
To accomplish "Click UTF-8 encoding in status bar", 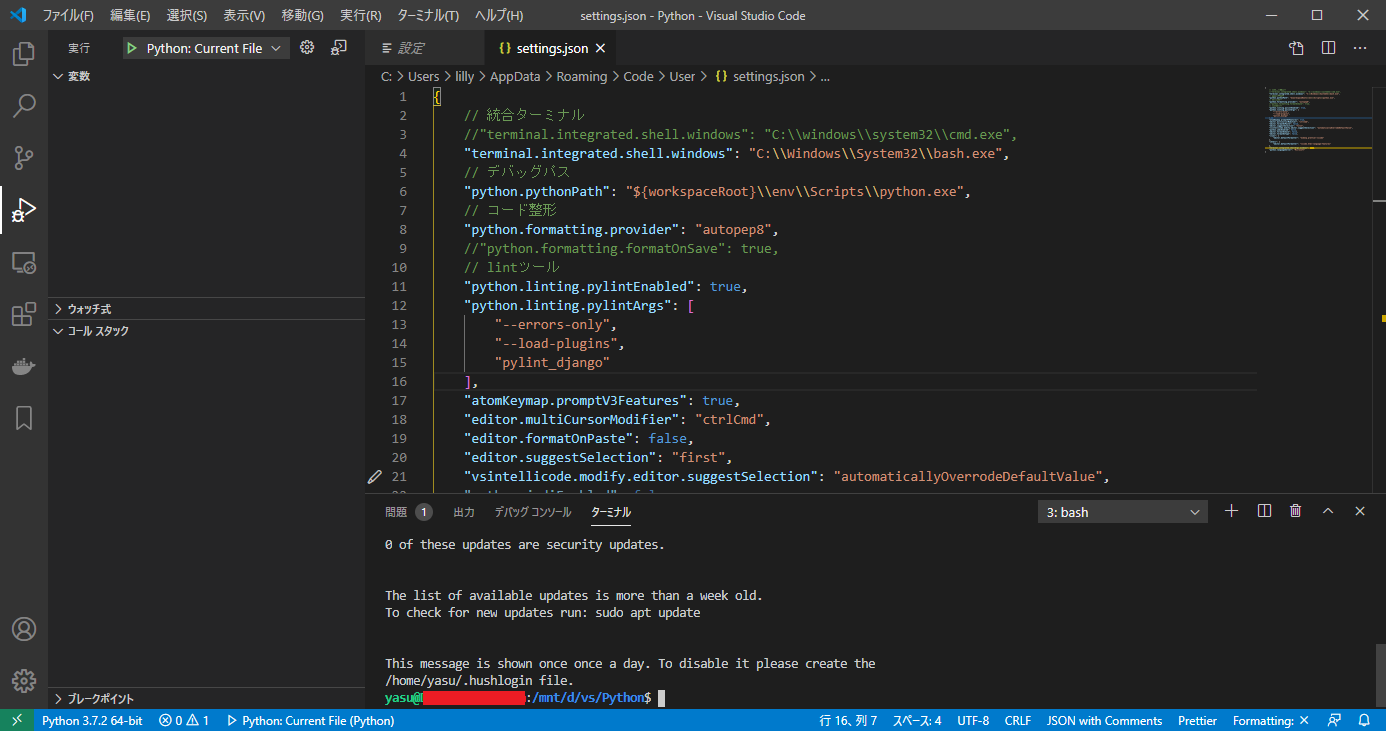I will pyautogui.click(x=973, y=720).
